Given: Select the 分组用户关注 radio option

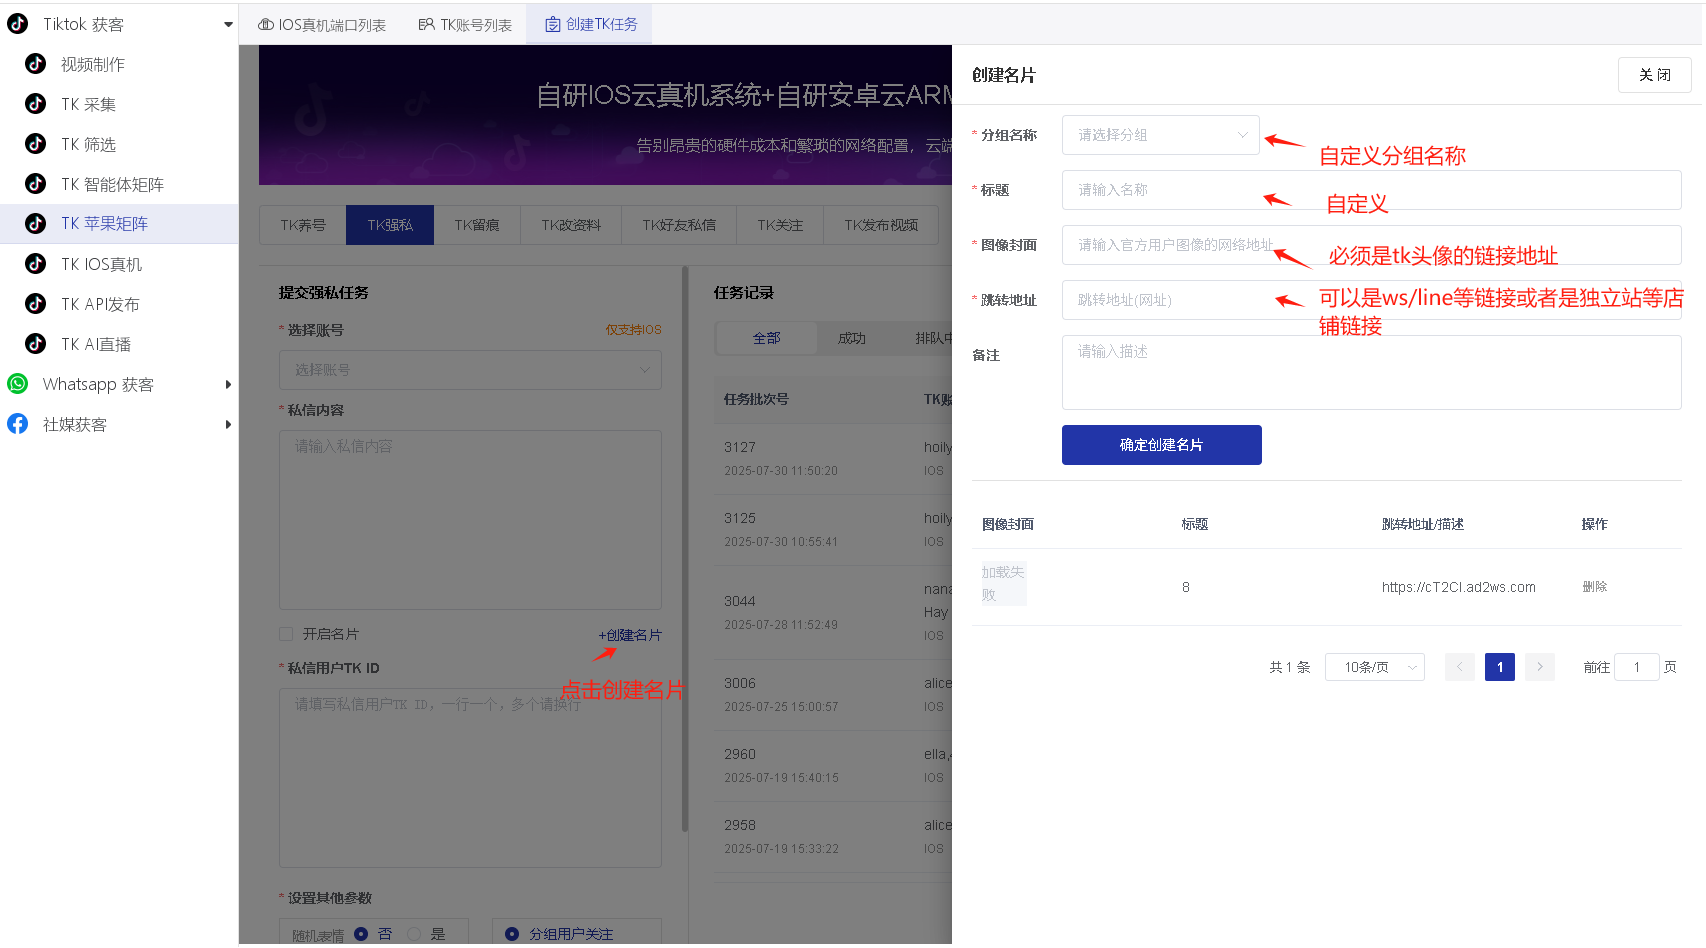Looking at the screenshot, I should coord(512,933).
